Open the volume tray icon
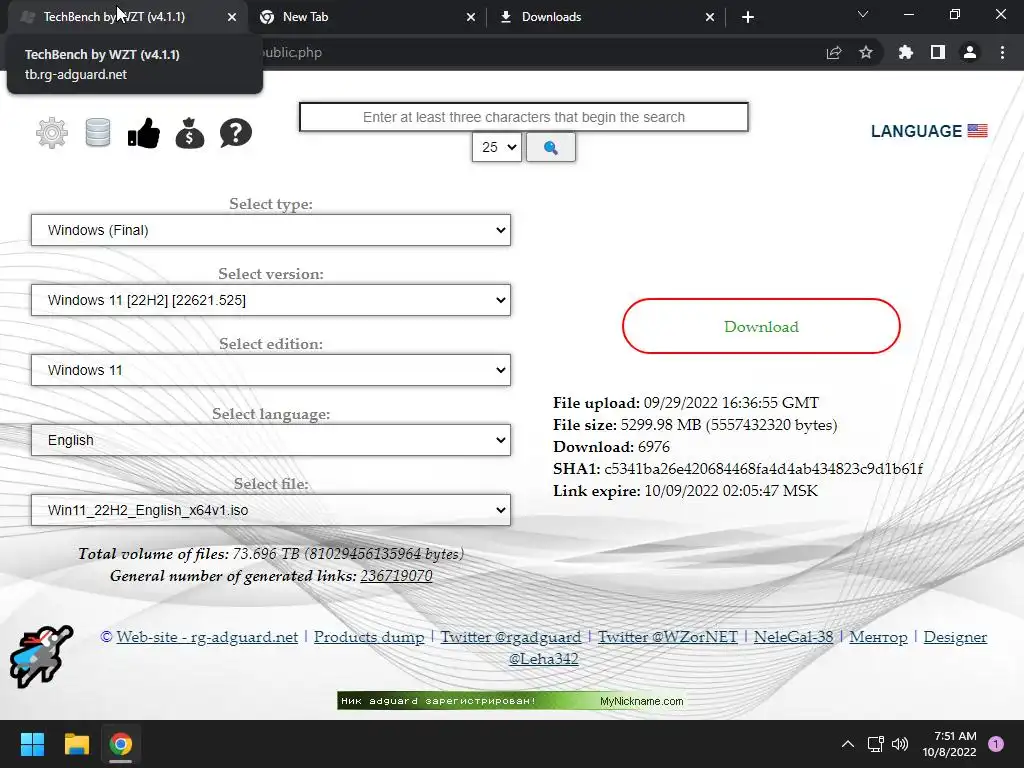 pyautogui.click(x=900, y=744)
